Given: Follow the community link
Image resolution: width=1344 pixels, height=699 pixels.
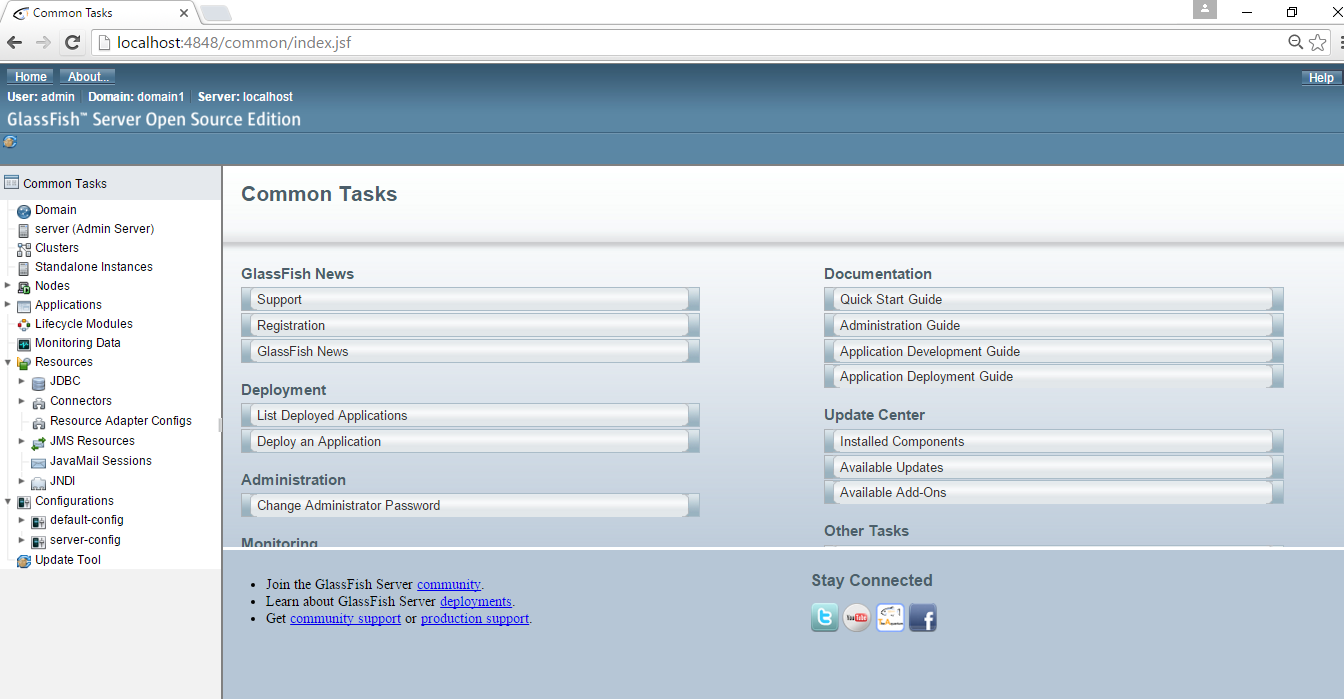Looking at the screenshot, I should [449, 585].
